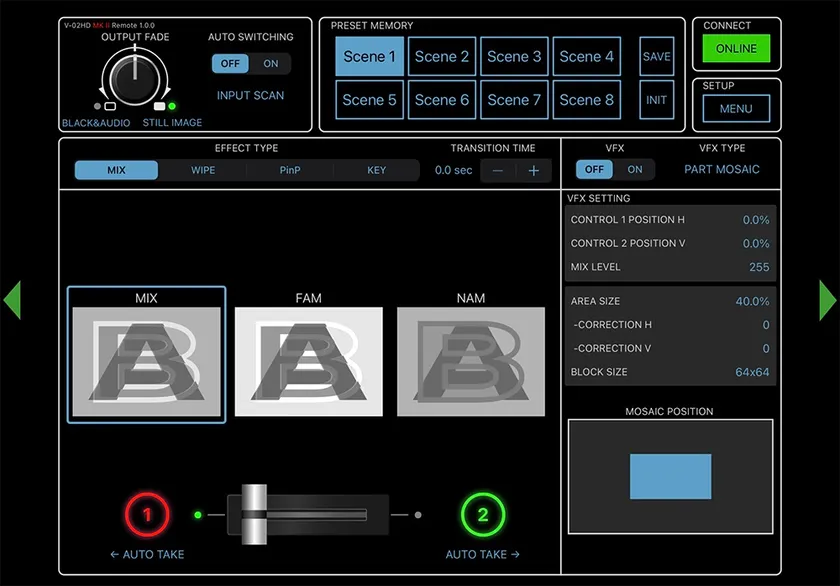This screenshot has width=840, height=586.
Task: Switch effect type to PinP
Action: click(x=290, y=171)
